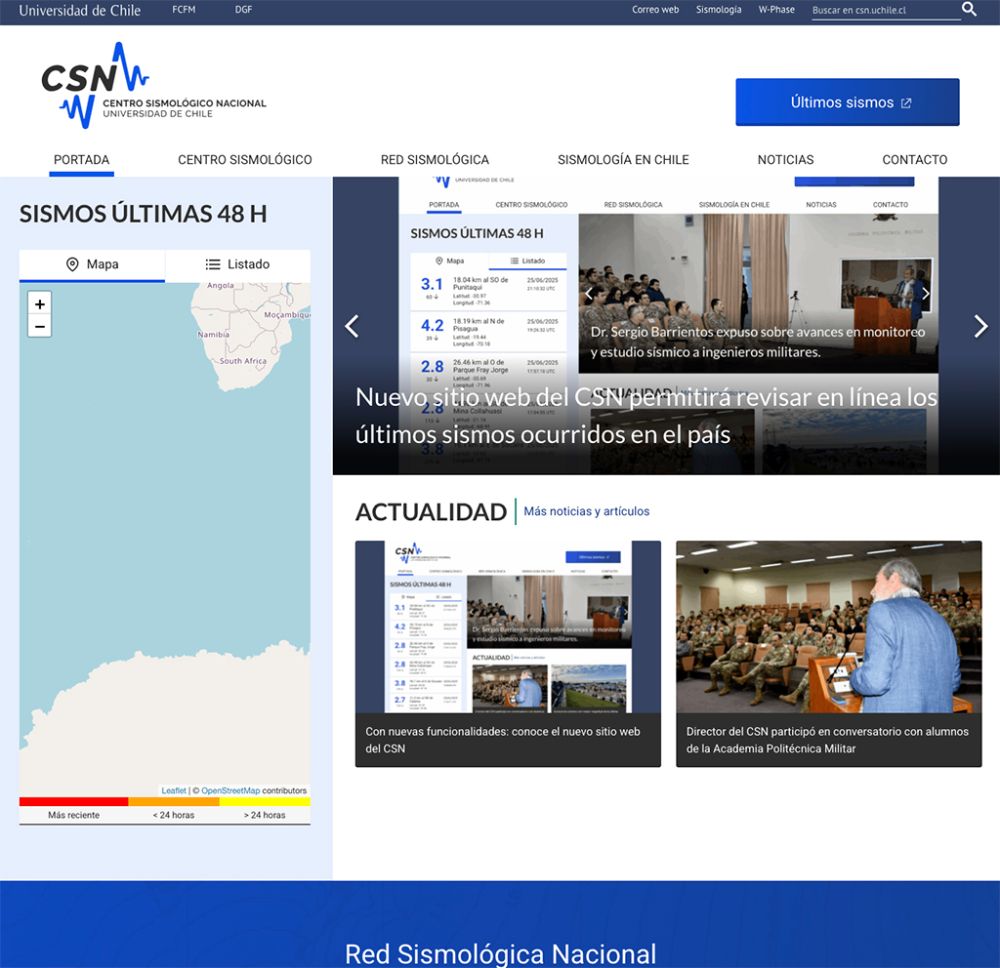This screenshot has width=1000, height=968.
Task: Advance to next carousel slide
Action: click(980, 326)
